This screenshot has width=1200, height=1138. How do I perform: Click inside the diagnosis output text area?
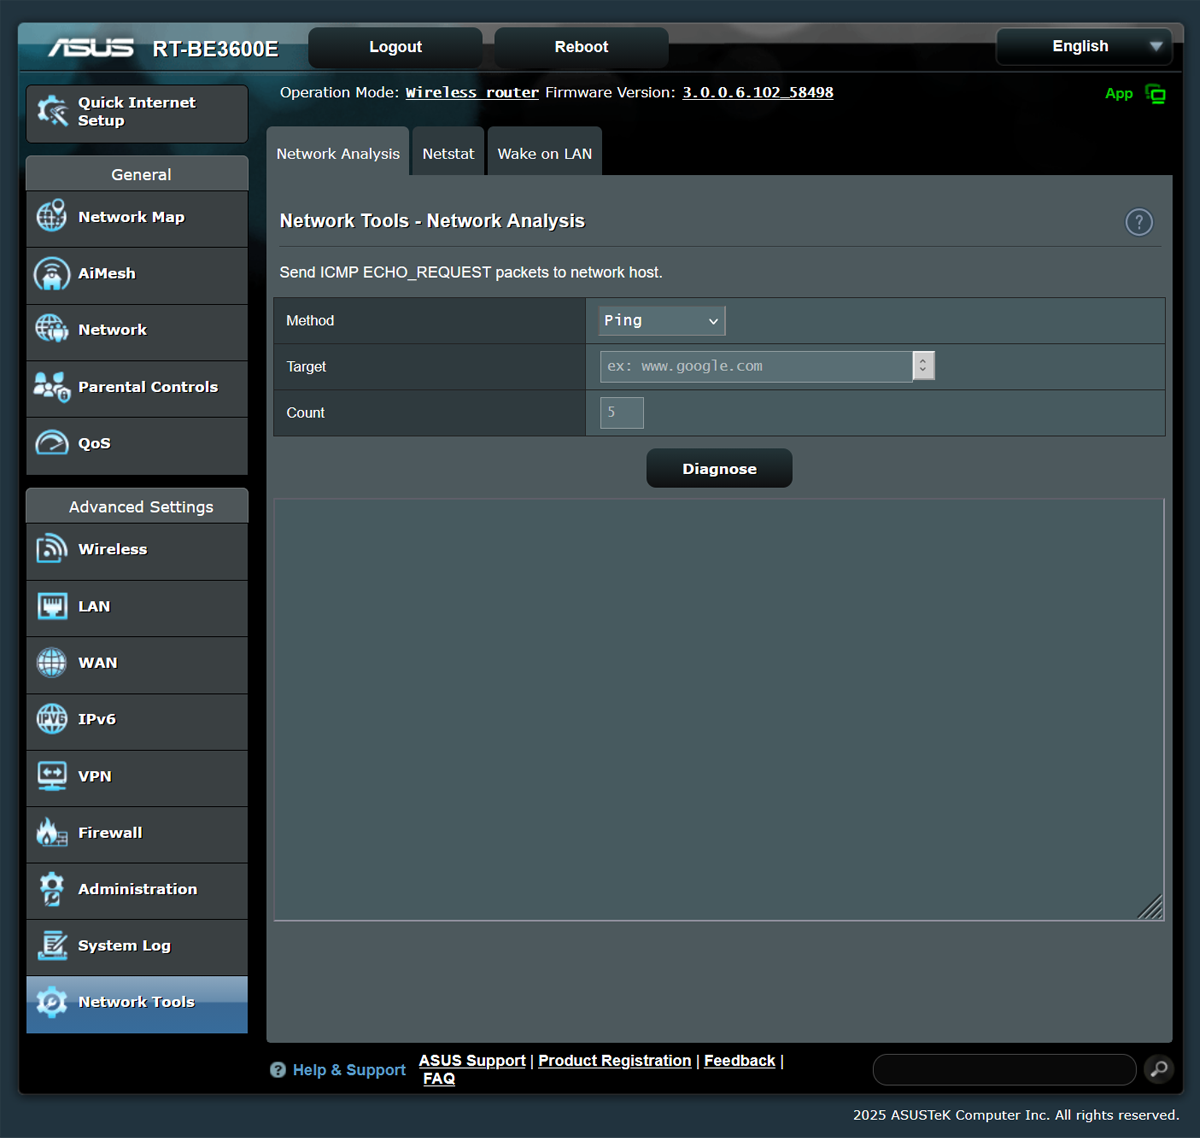[719, 709]
